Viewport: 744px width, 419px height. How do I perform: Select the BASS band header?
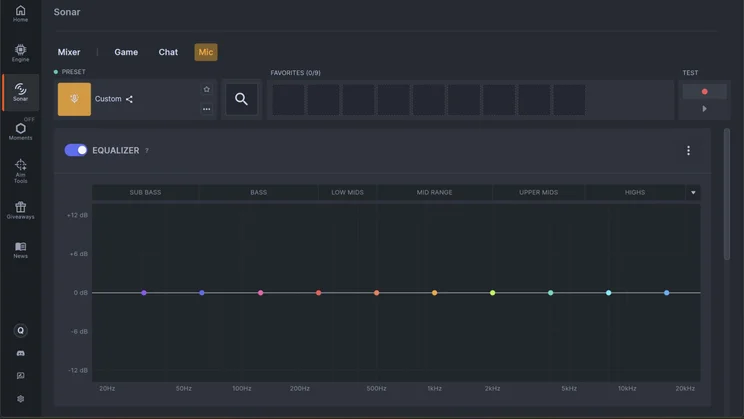(259, 192)
